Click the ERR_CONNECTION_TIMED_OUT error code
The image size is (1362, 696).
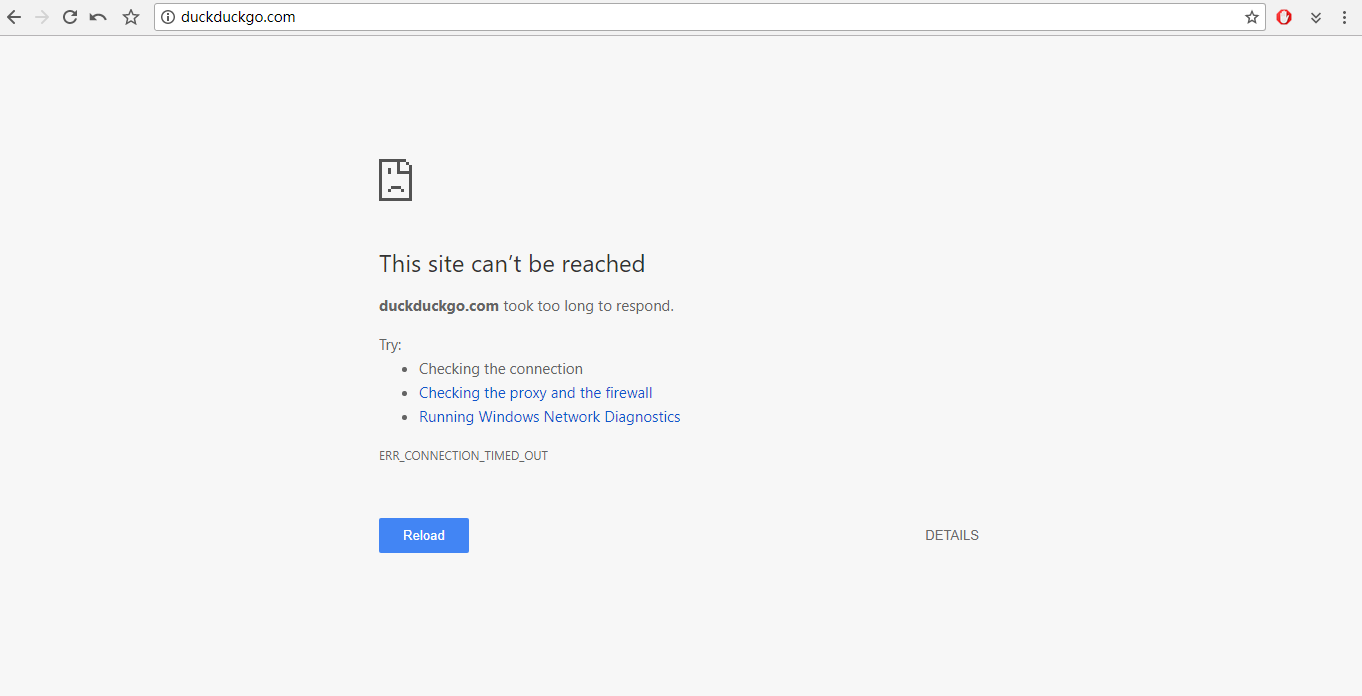pyautogui.click(x=464, y=456)
